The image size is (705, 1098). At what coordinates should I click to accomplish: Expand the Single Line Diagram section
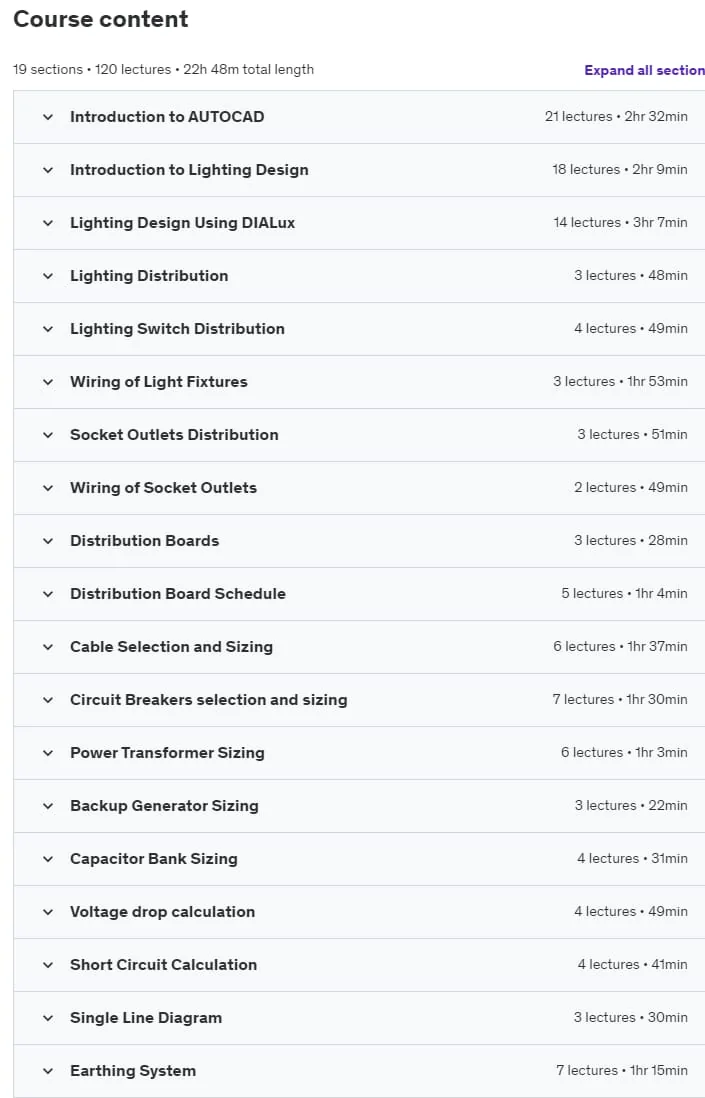[359, 1018]
